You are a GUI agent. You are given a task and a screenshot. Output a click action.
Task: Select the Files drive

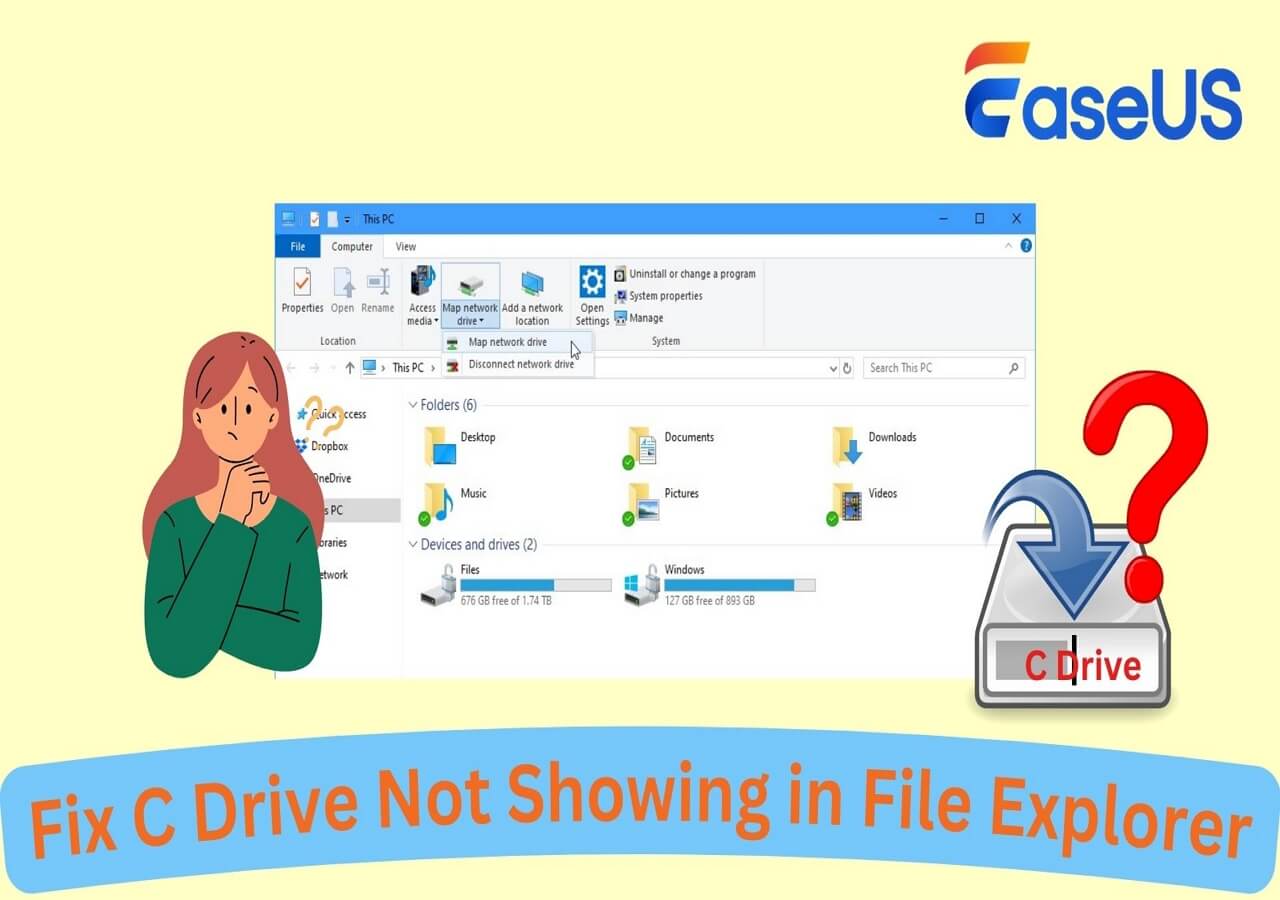click(x=515, y=585)
